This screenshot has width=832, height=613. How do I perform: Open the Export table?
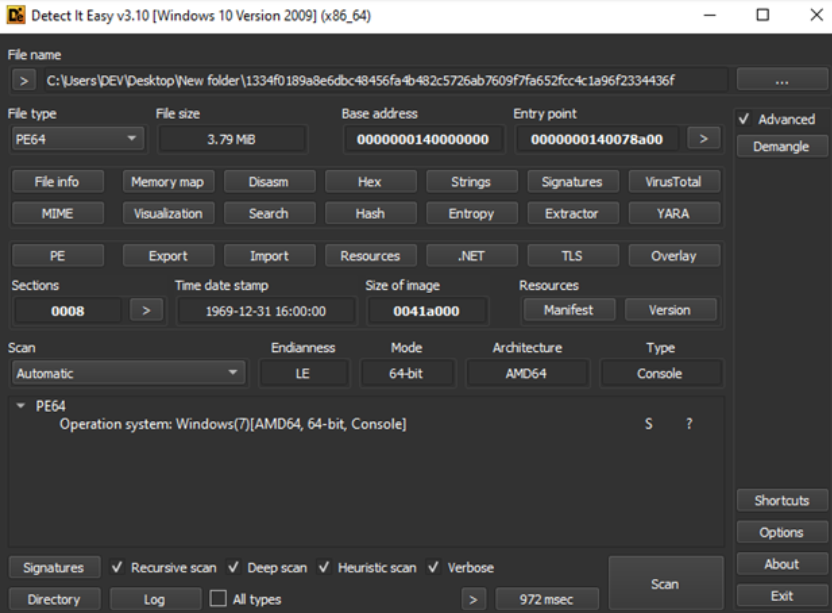pyautogui.click(x=168, y=256)
